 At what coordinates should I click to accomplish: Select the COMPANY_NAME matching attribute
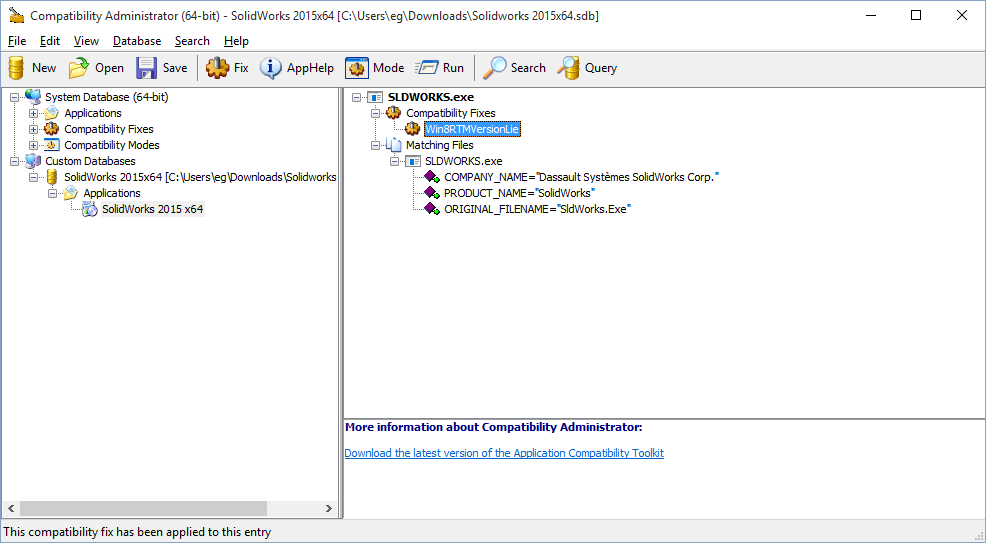[x=581, y=177]
